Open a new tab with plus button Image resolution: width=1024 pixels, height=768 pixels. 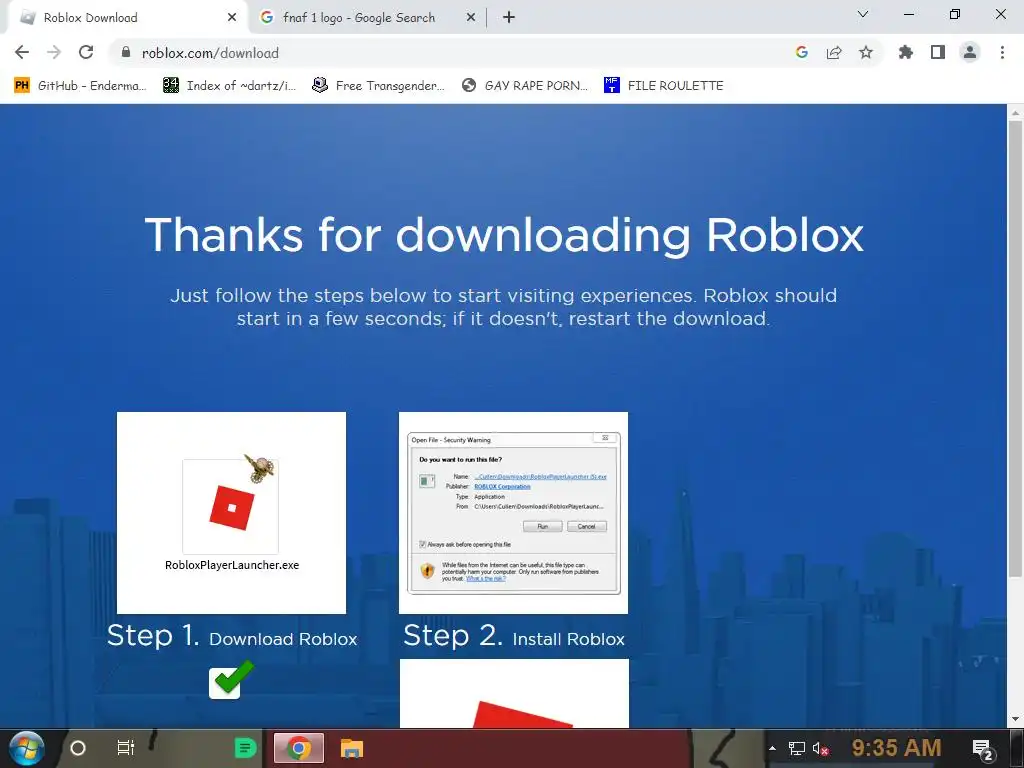click(509, 18)
